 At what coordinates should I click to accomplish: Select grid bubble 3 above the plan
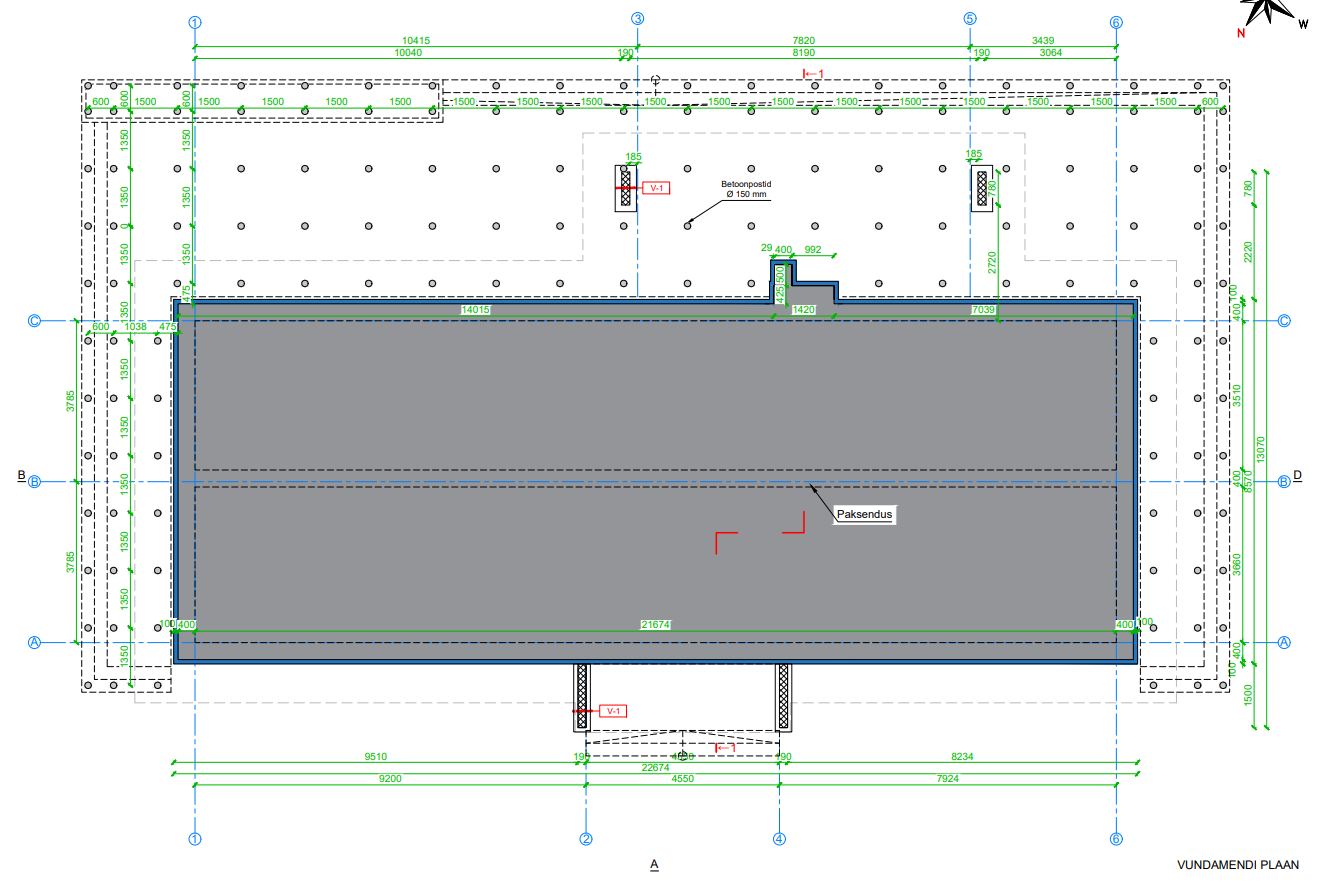pos(637,20)
